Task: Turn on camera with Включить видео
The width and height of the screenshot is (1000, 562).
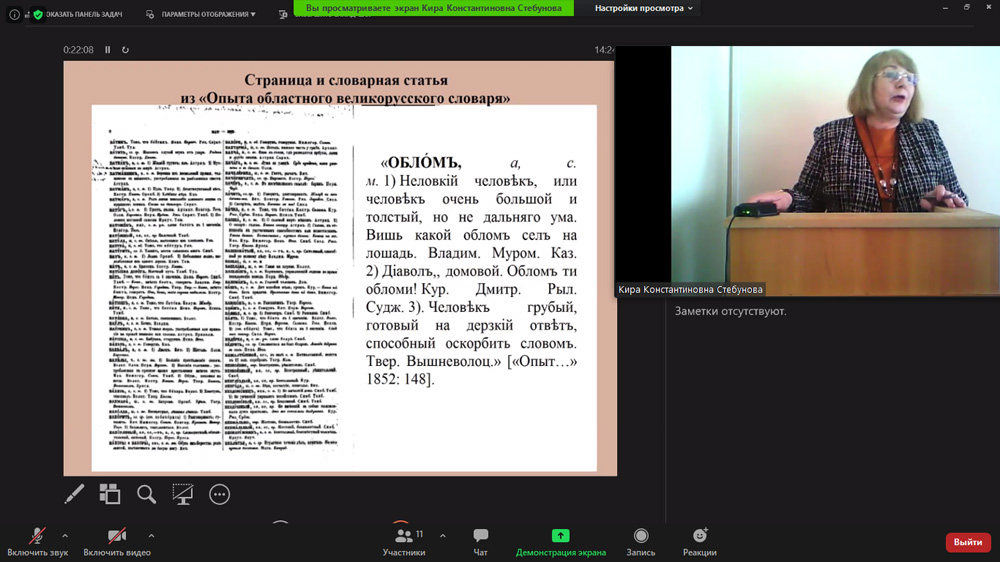Action: (x=116, y=542)
